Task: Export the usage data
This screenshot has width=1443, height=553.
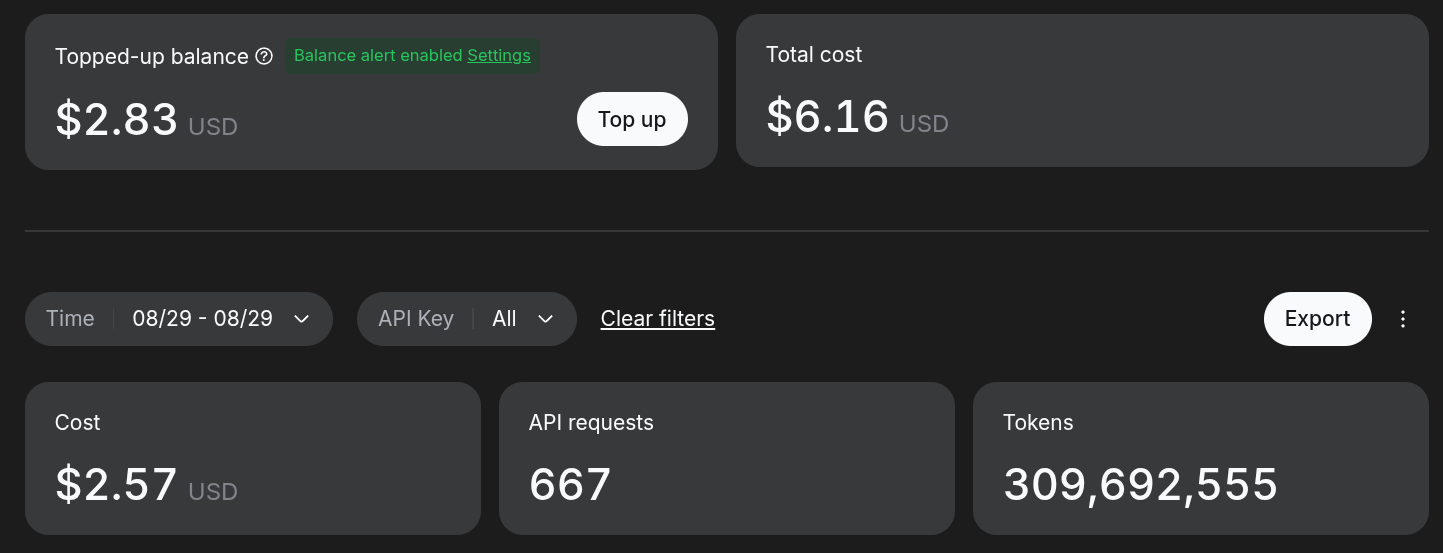Action: pyautogui.click(x=1317, y=319)
